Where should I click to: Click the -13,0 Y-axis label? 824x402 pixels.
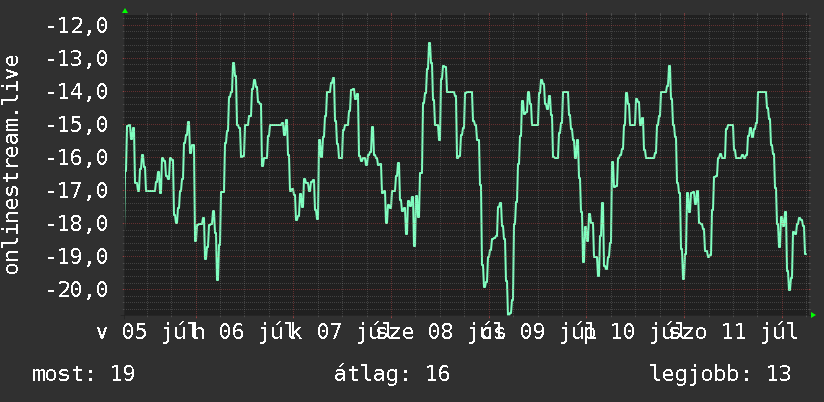[x=77, y=58]
